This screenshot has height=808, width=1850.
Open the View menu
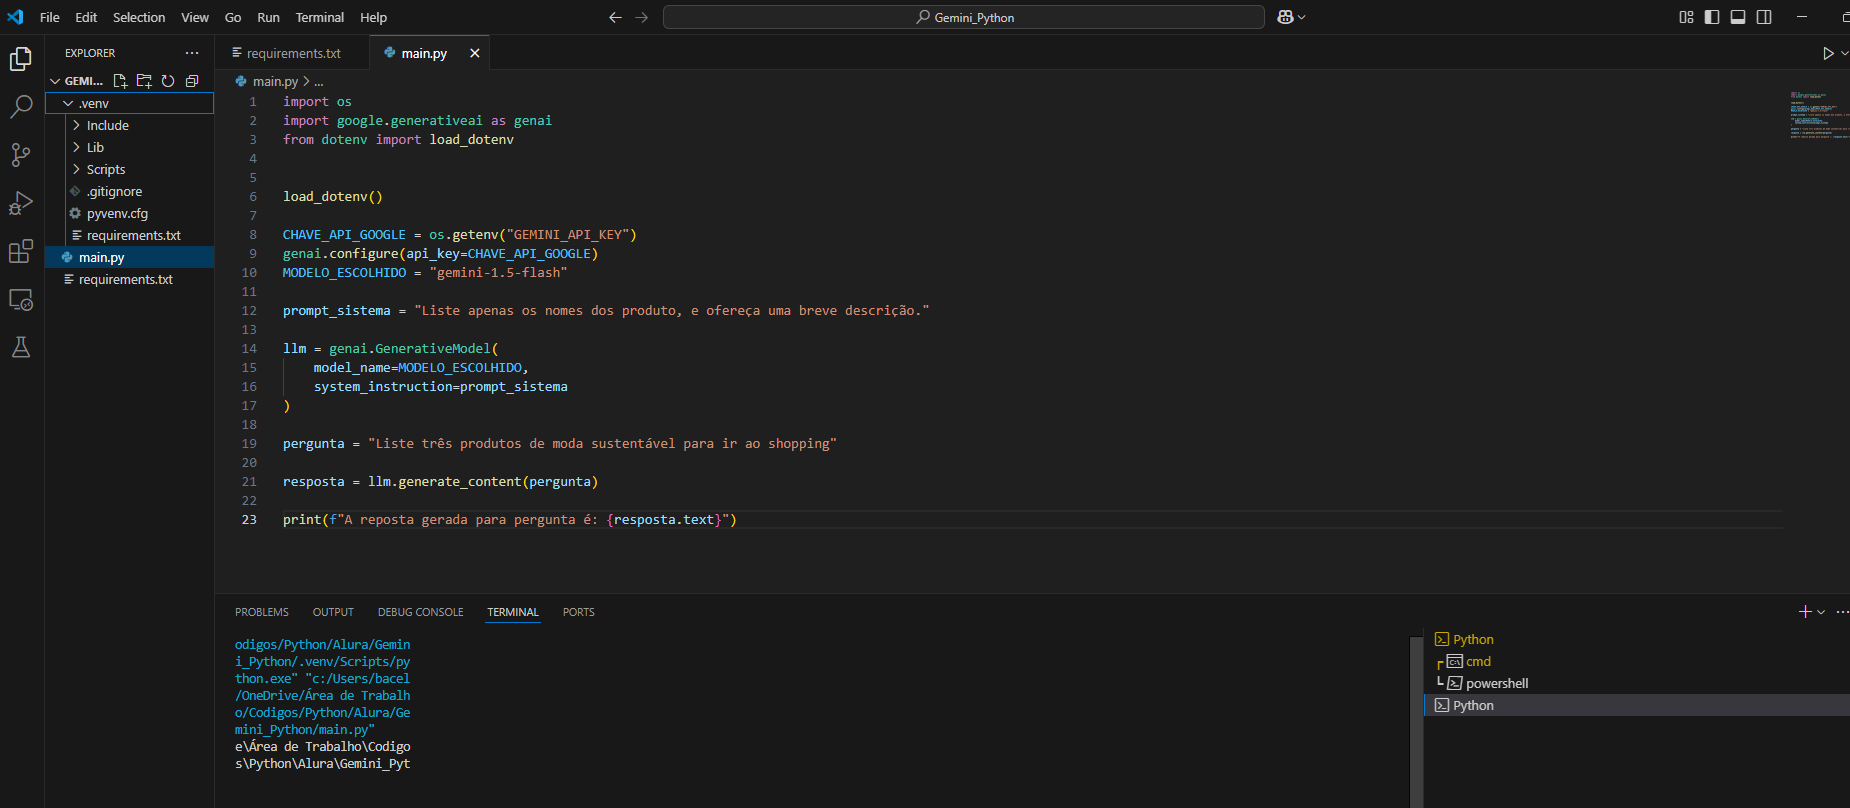point(195,17)
